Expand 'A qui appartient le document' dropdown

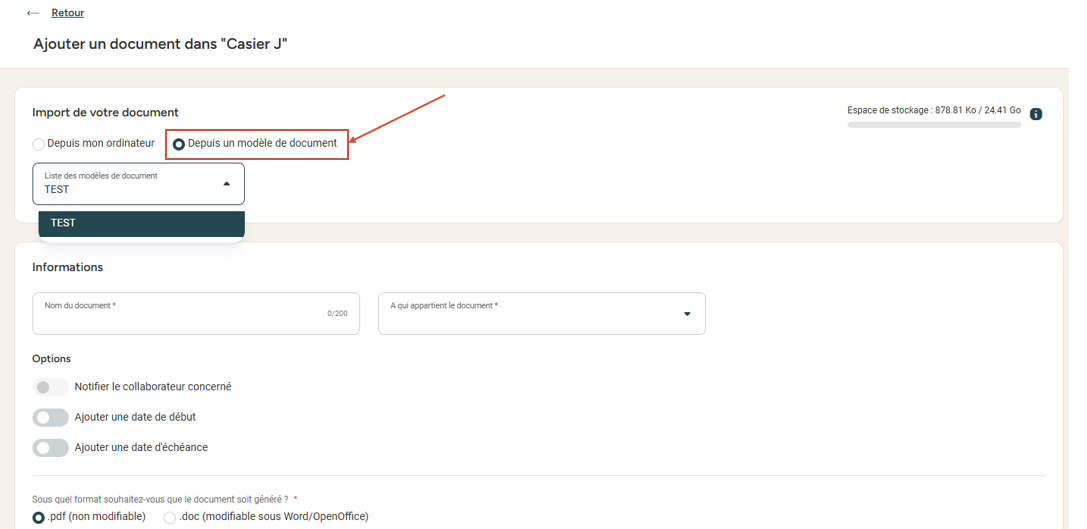(541, 314)
